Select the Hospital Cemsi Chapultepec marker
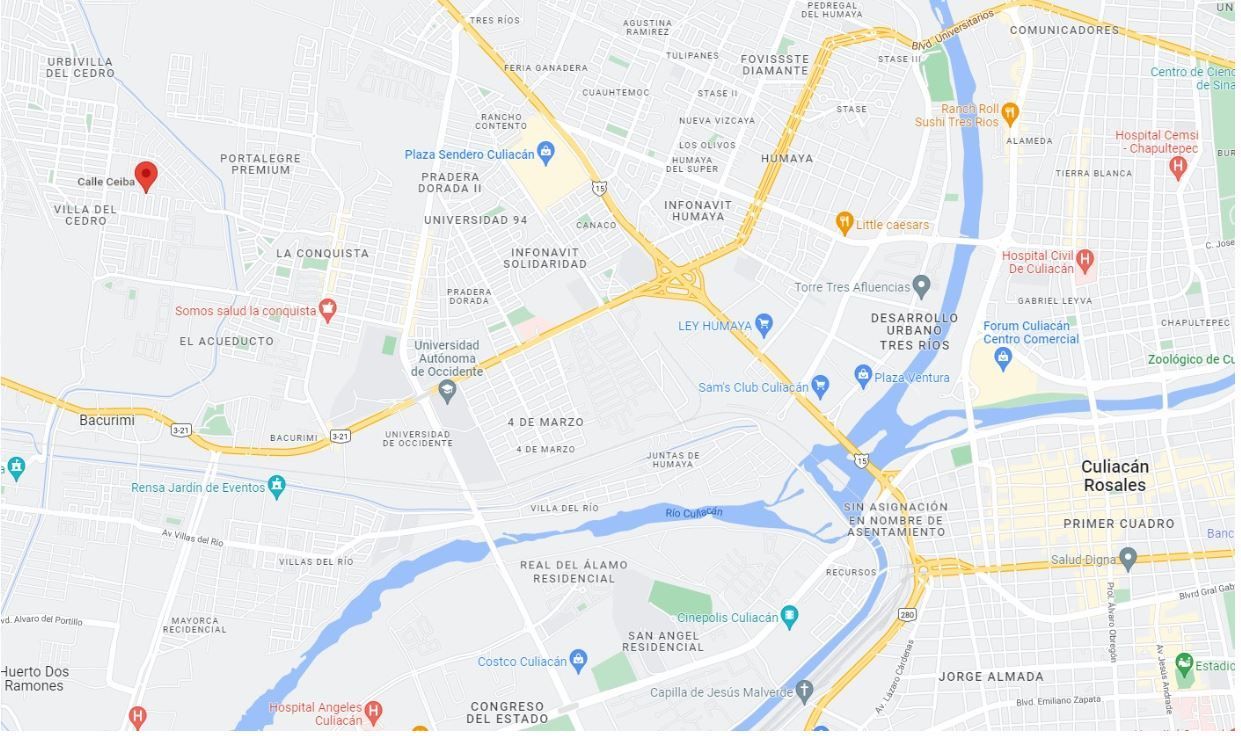This screenshot has width=1241, height=736. tap(1178, 167)
